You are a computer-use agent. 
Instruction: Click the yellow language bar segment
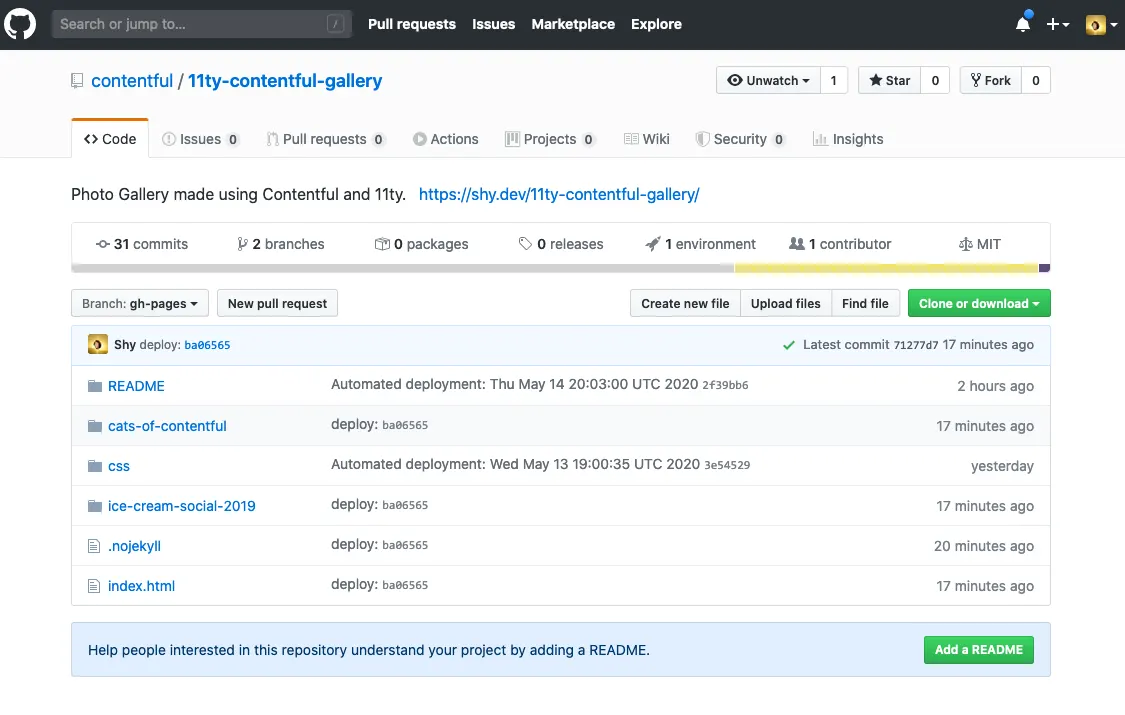(886, 268)
